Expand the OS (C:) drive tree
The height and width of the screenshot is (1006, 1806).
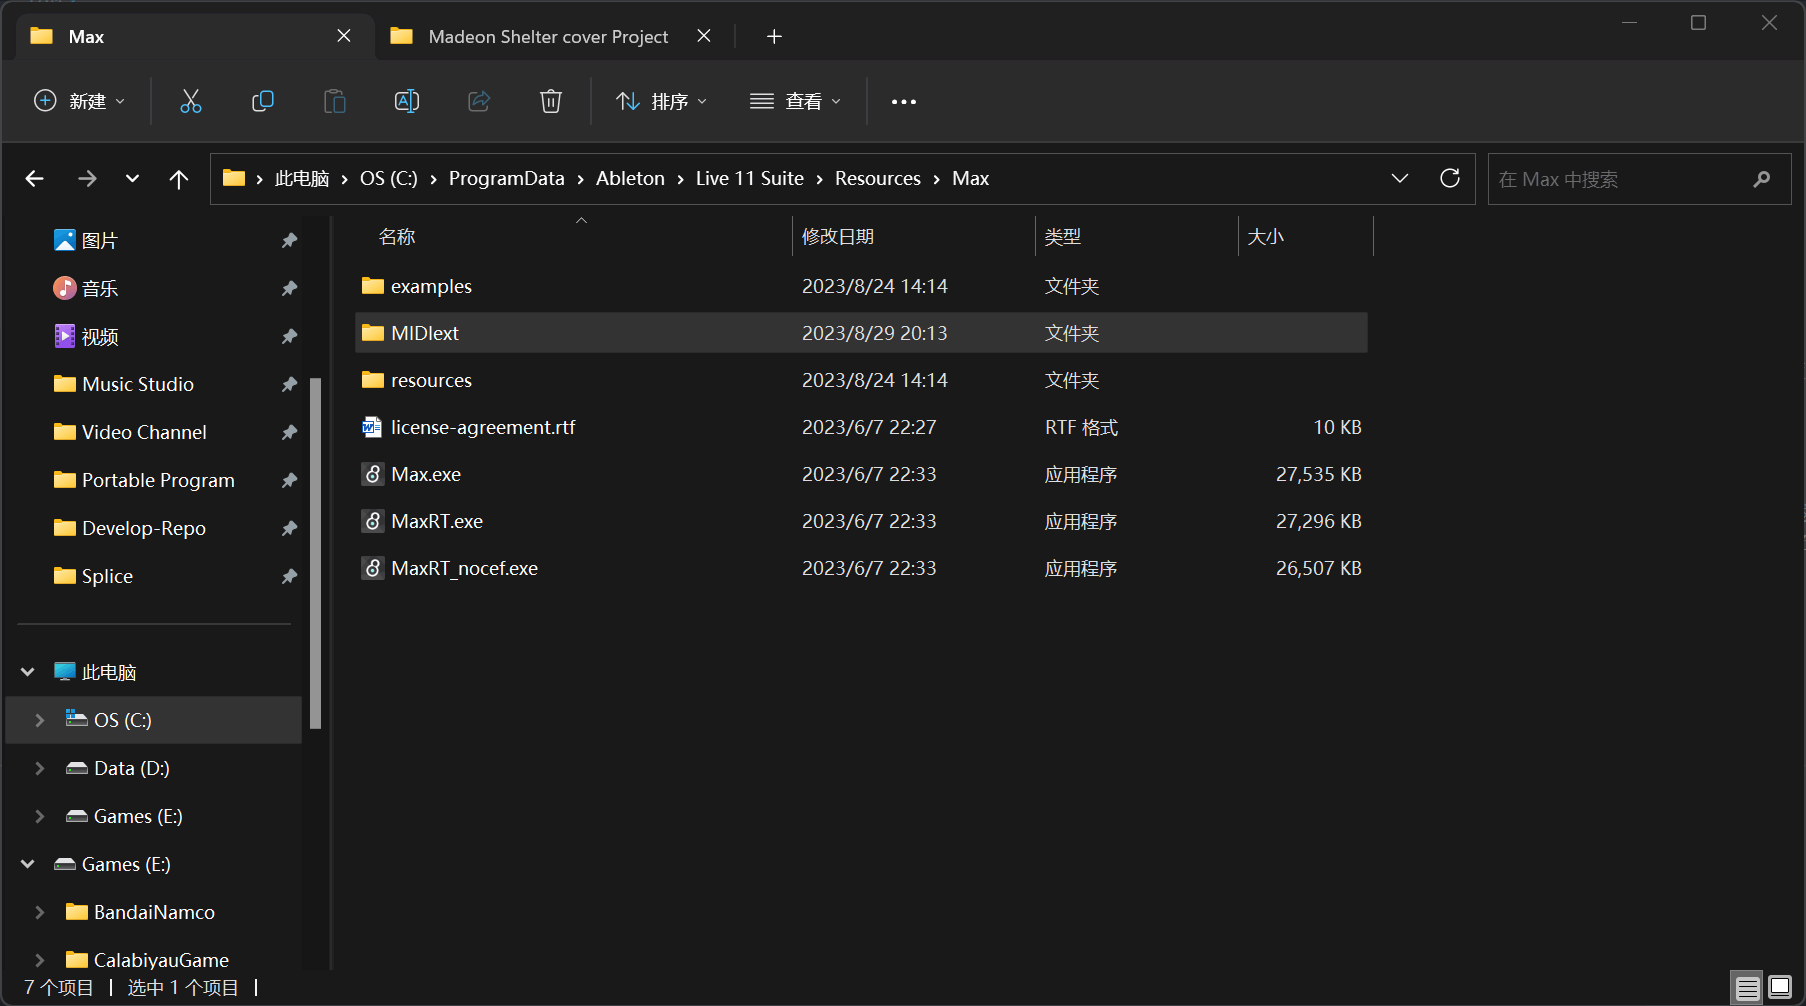click(x=40, y=720)
